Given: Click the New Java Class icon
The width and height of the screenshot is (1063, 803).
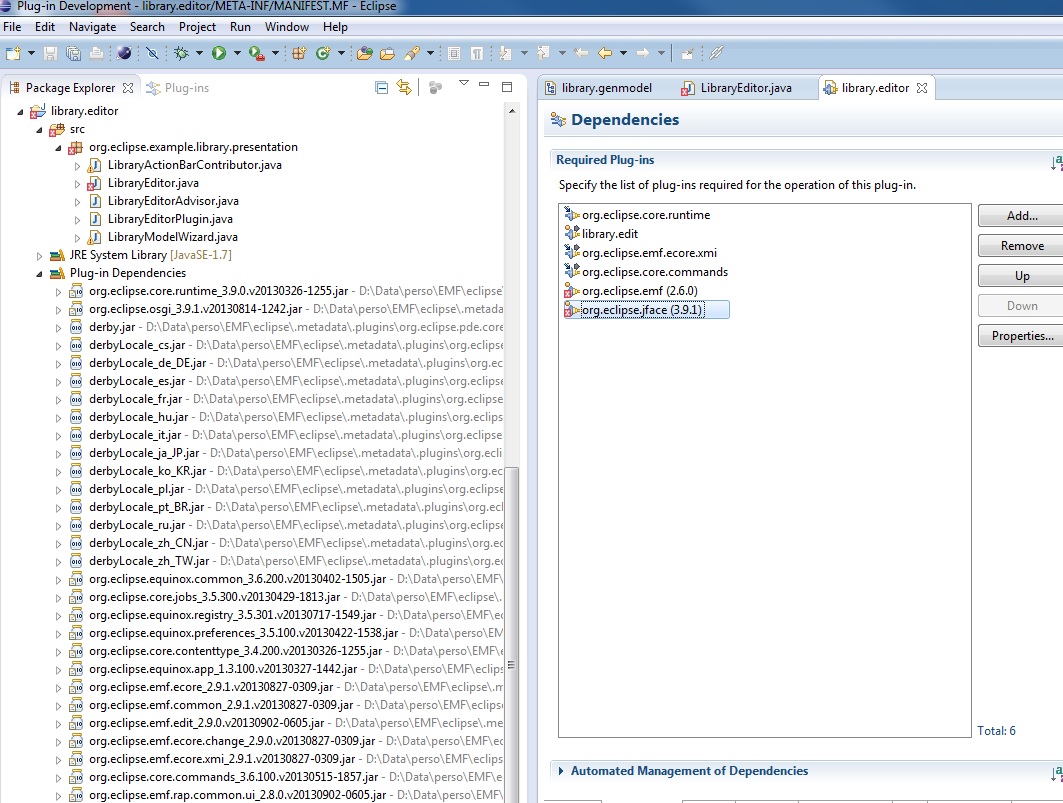Looking at the screenshot, I should click(323, 53).
